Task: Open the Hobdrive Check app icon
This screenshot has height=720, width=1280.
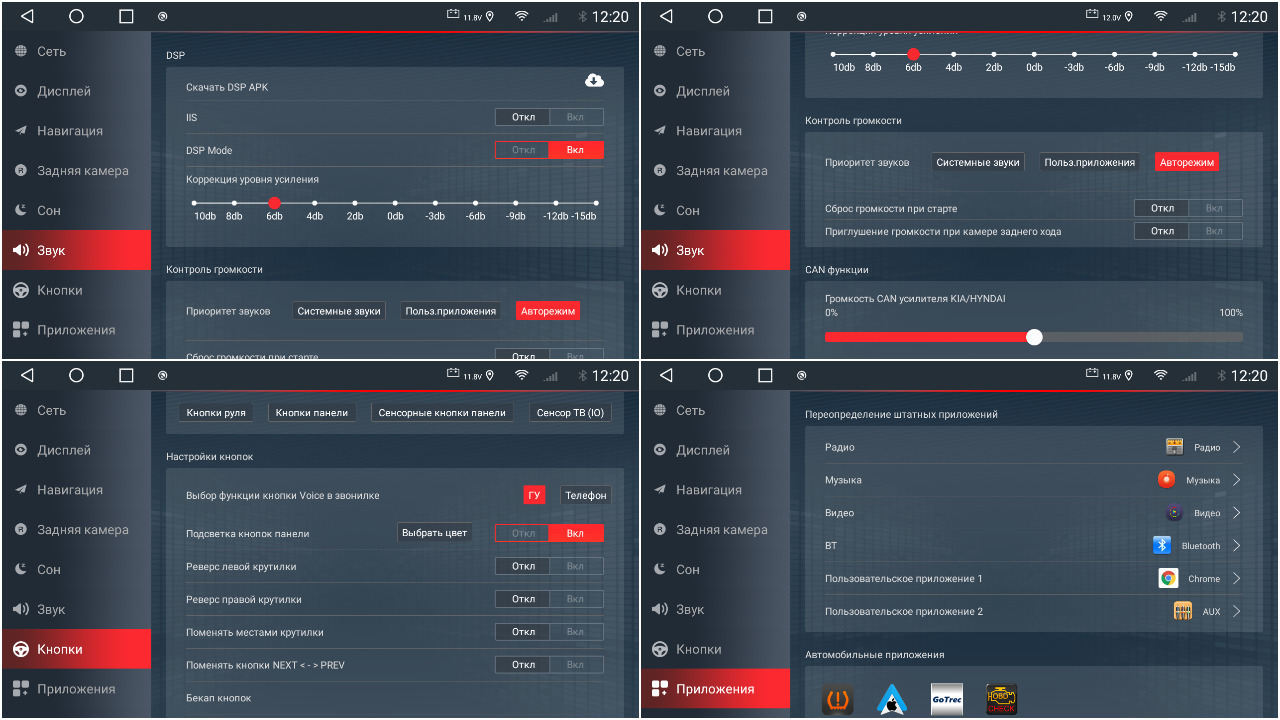Action: coord(1001,699)
